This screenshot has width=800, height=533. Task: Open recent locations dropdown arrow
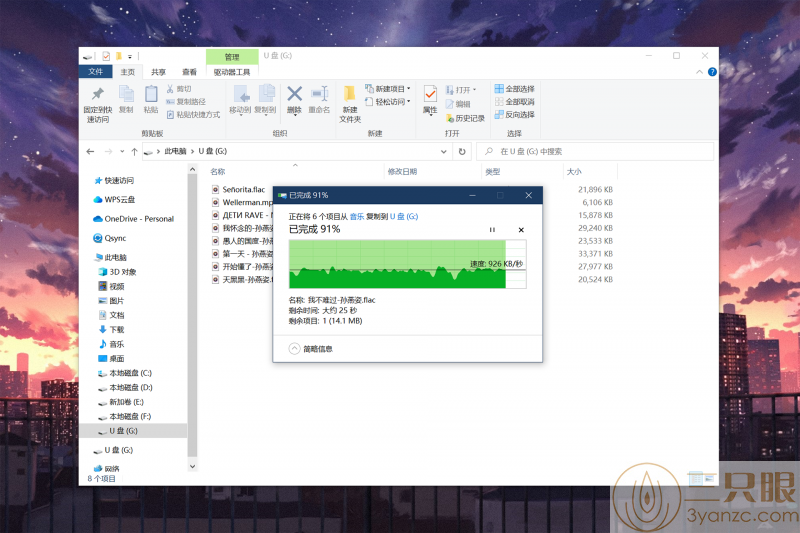[122, 151]
